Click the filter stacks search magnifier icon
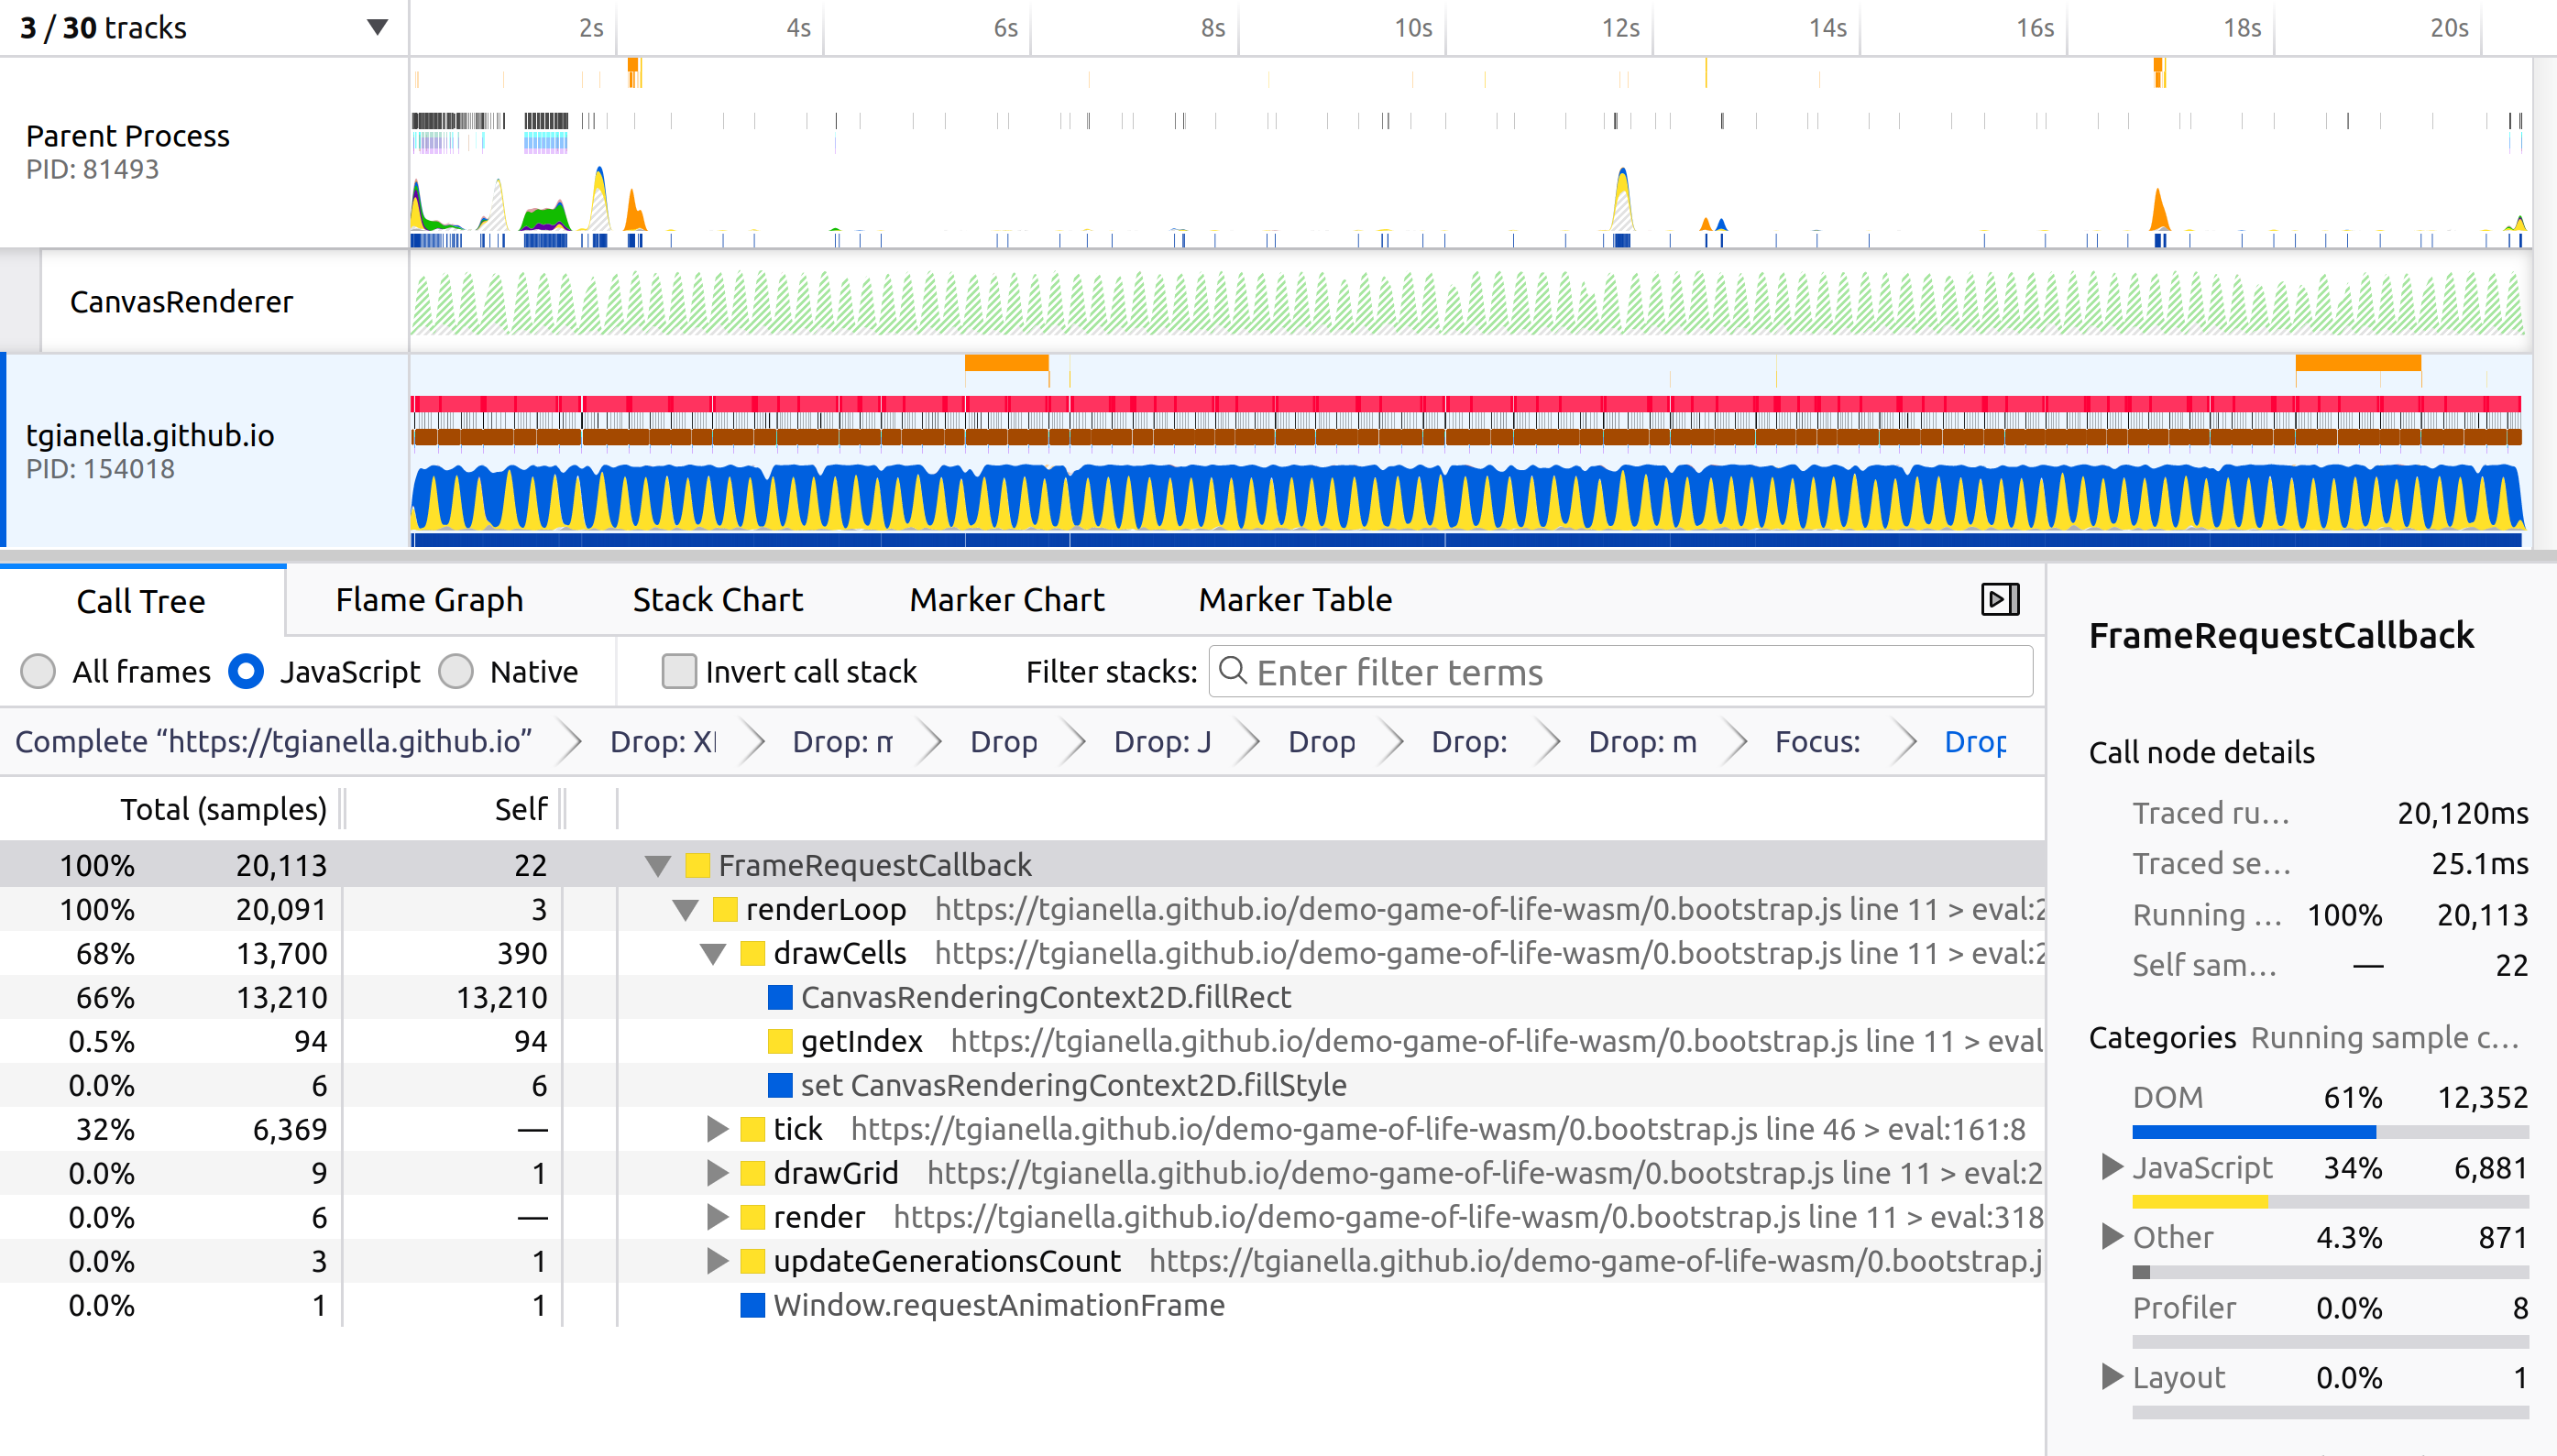 click(1233, 671)
